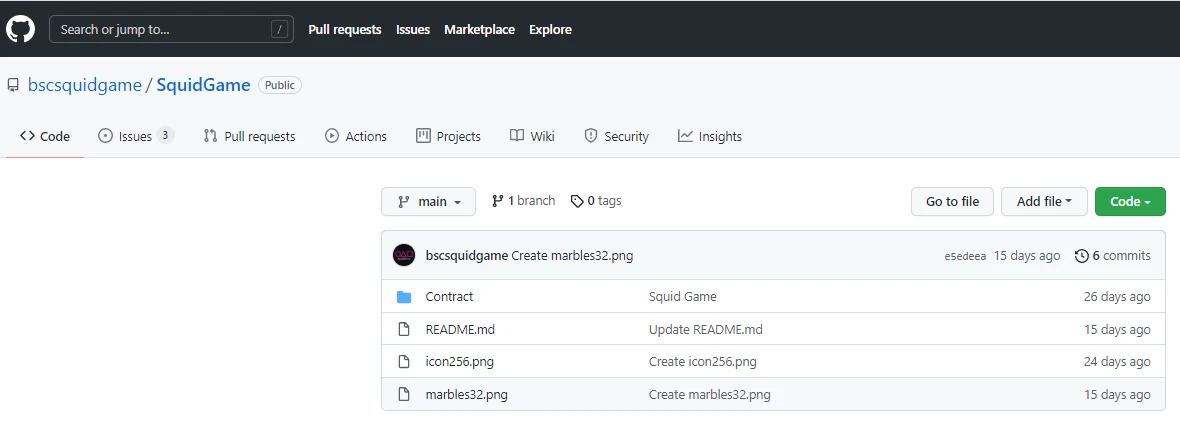The image size is (1180, 423).
Task: Open latest commit message Create marbles32.png
Action: point(573,256)
